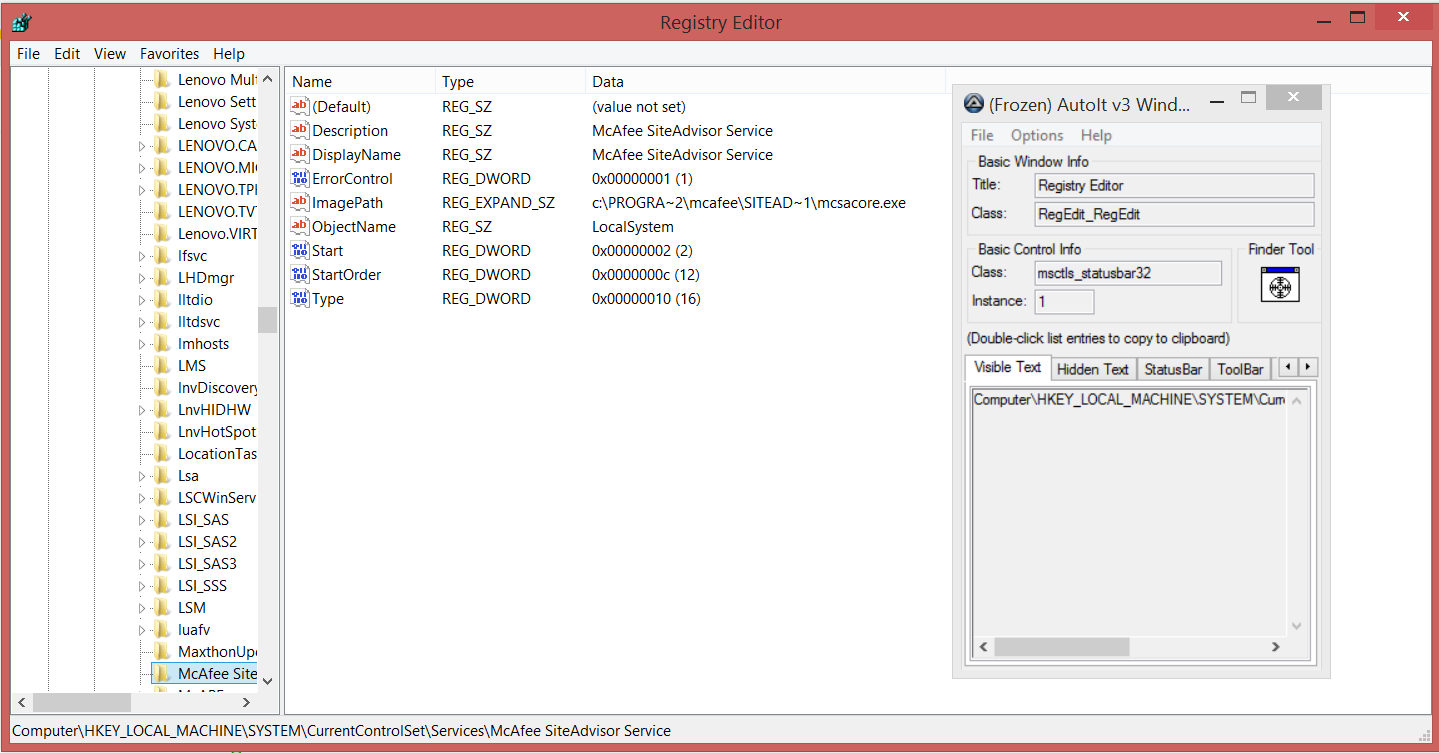Click the tab strip right scroll arrow

pyautogui.click(x=1307, y=367)
